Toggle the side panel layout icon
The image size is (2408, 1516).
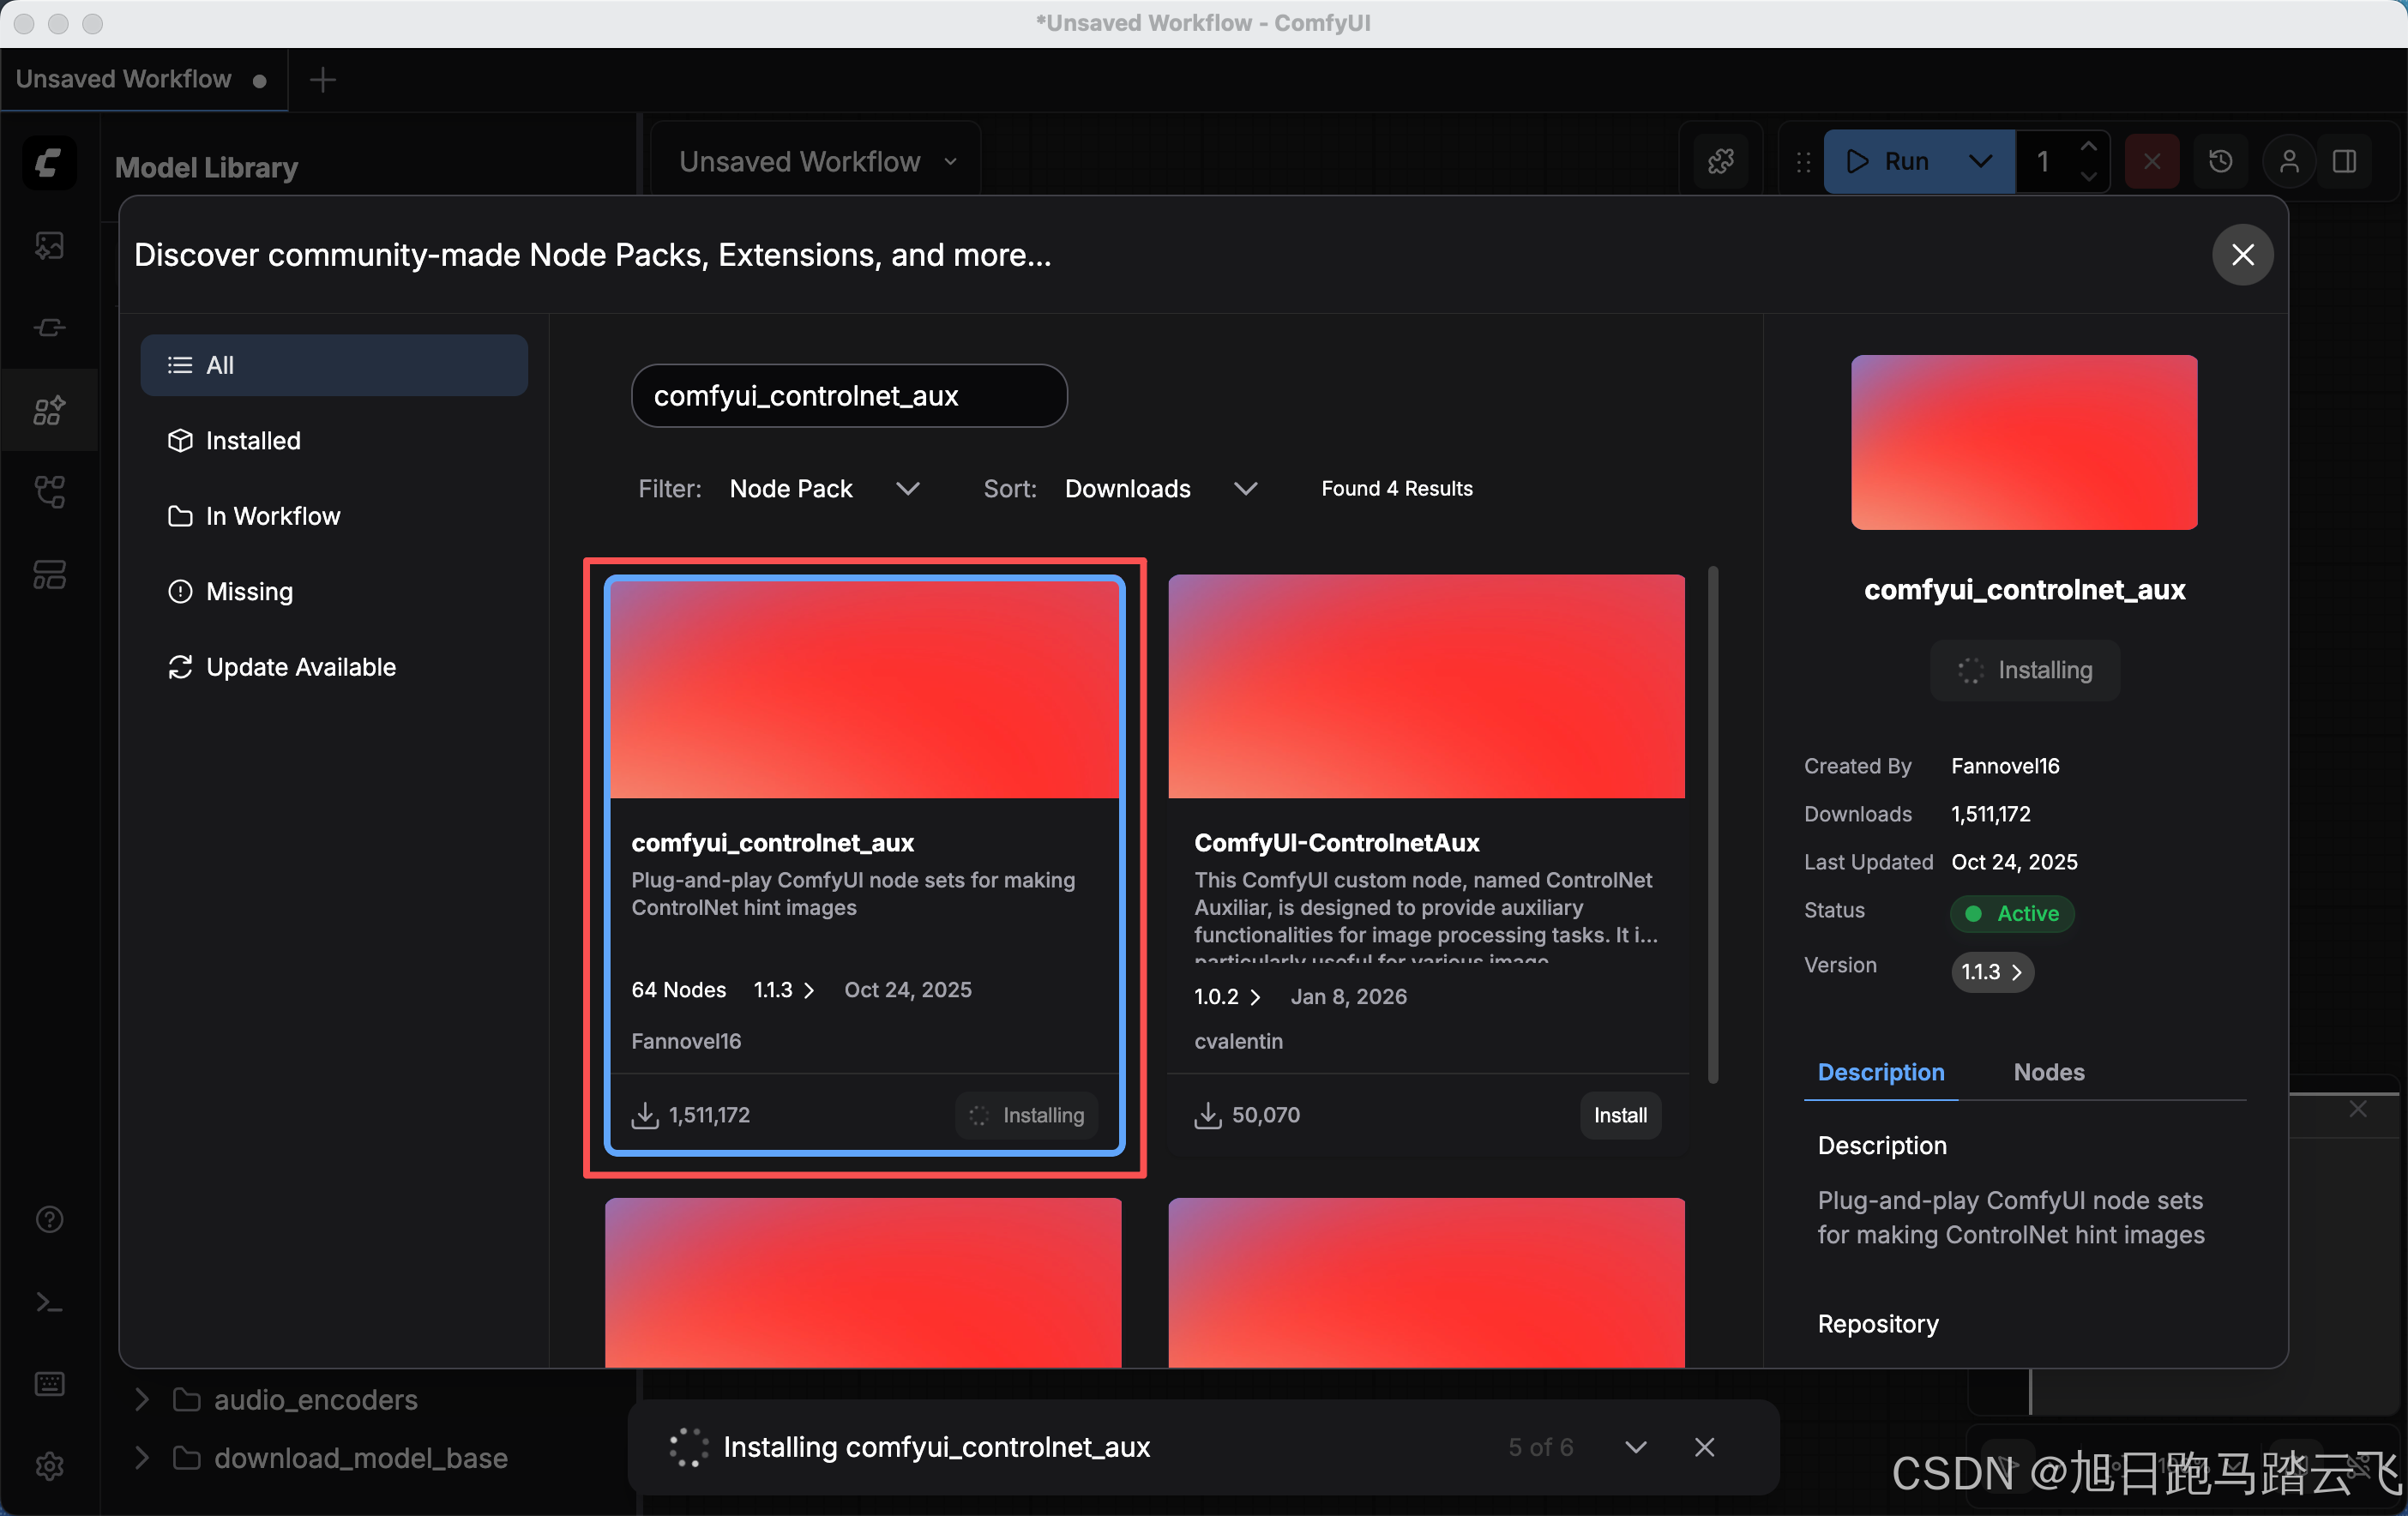point(2344,161)
